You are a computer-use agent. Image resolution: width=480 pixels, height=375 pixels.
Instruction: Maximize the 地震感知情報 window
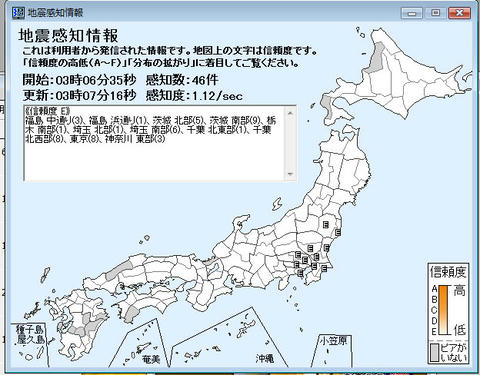435,13
